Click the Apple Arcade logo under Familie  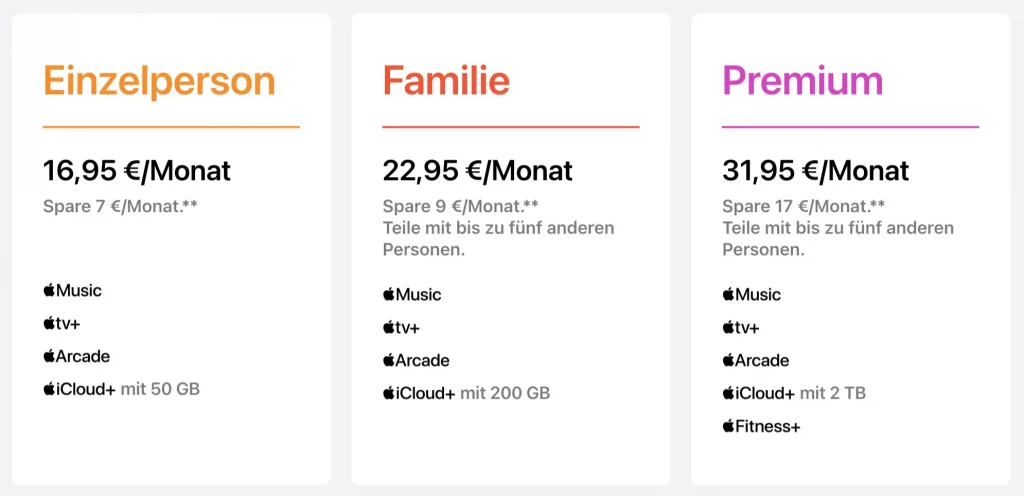(416, 361)
